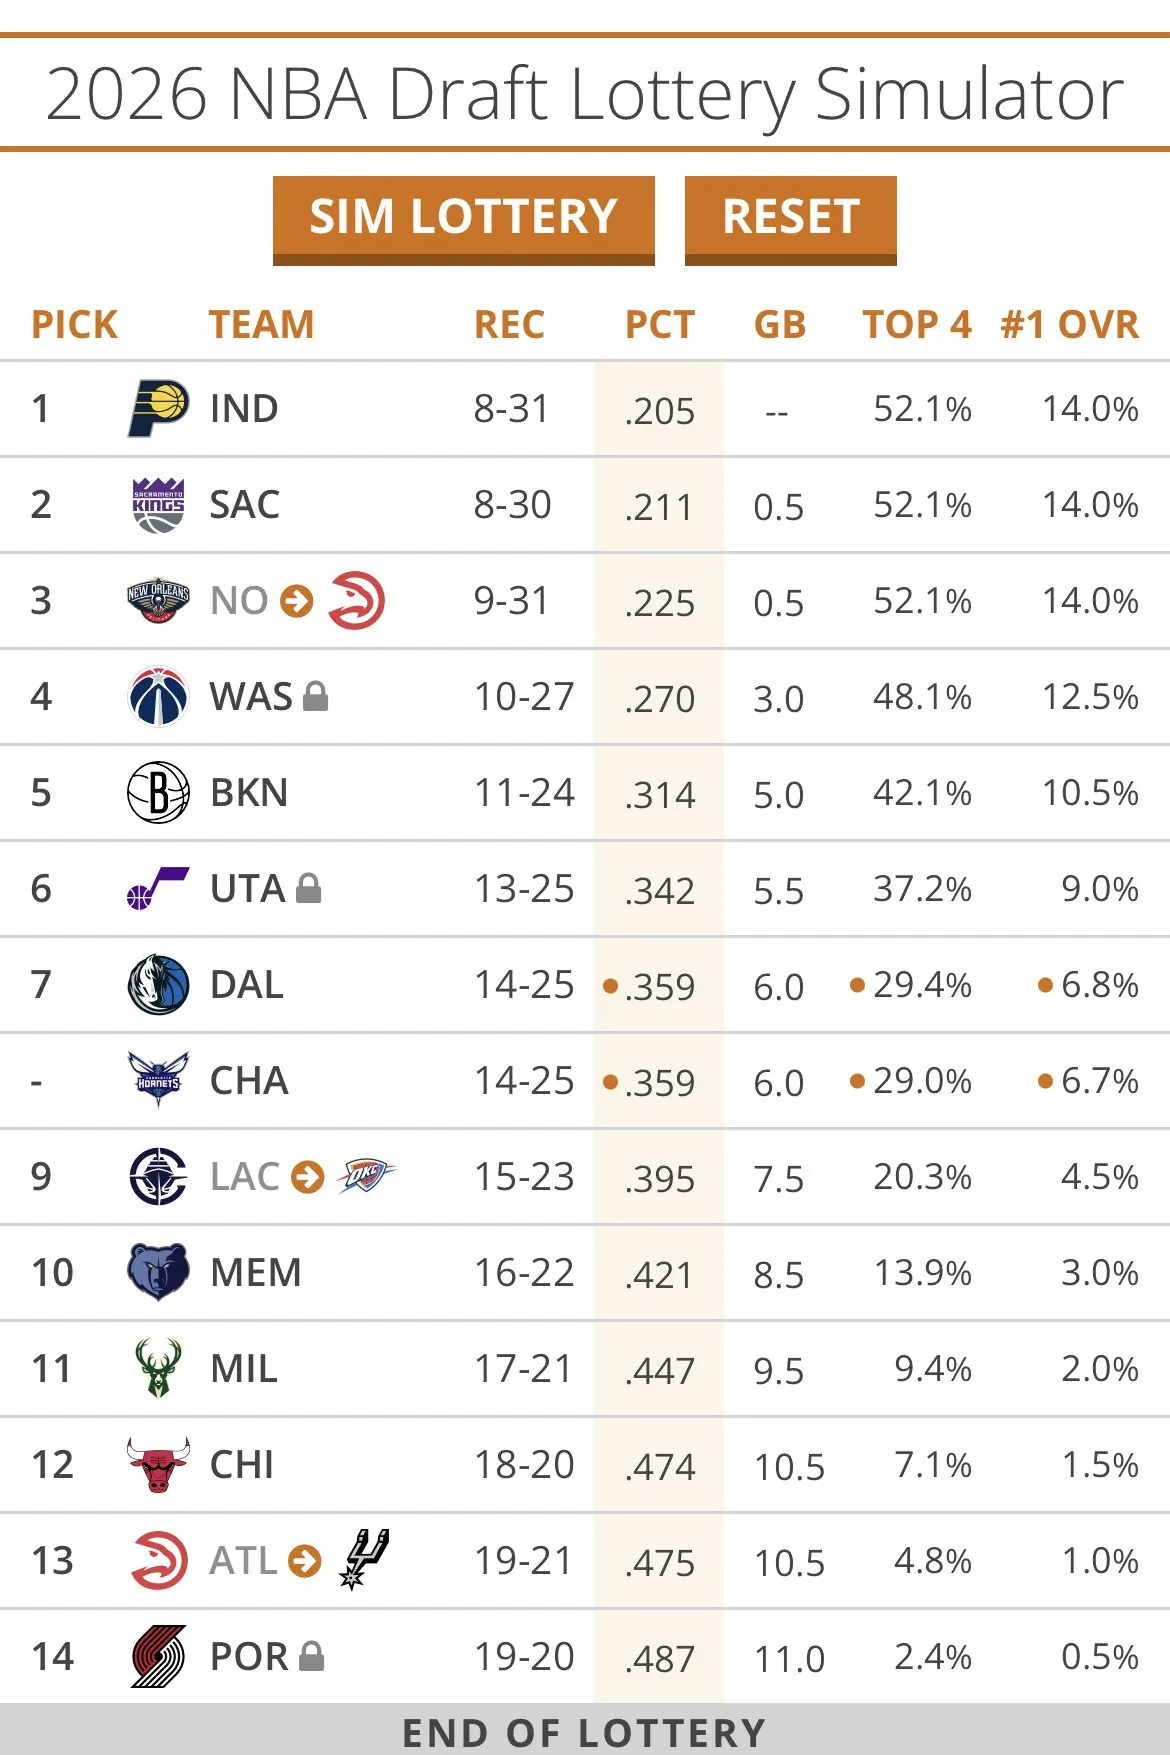
Task: Click the Milwaukee Bucks logo
Action: pyautogui.click(x=158, y=1368)
